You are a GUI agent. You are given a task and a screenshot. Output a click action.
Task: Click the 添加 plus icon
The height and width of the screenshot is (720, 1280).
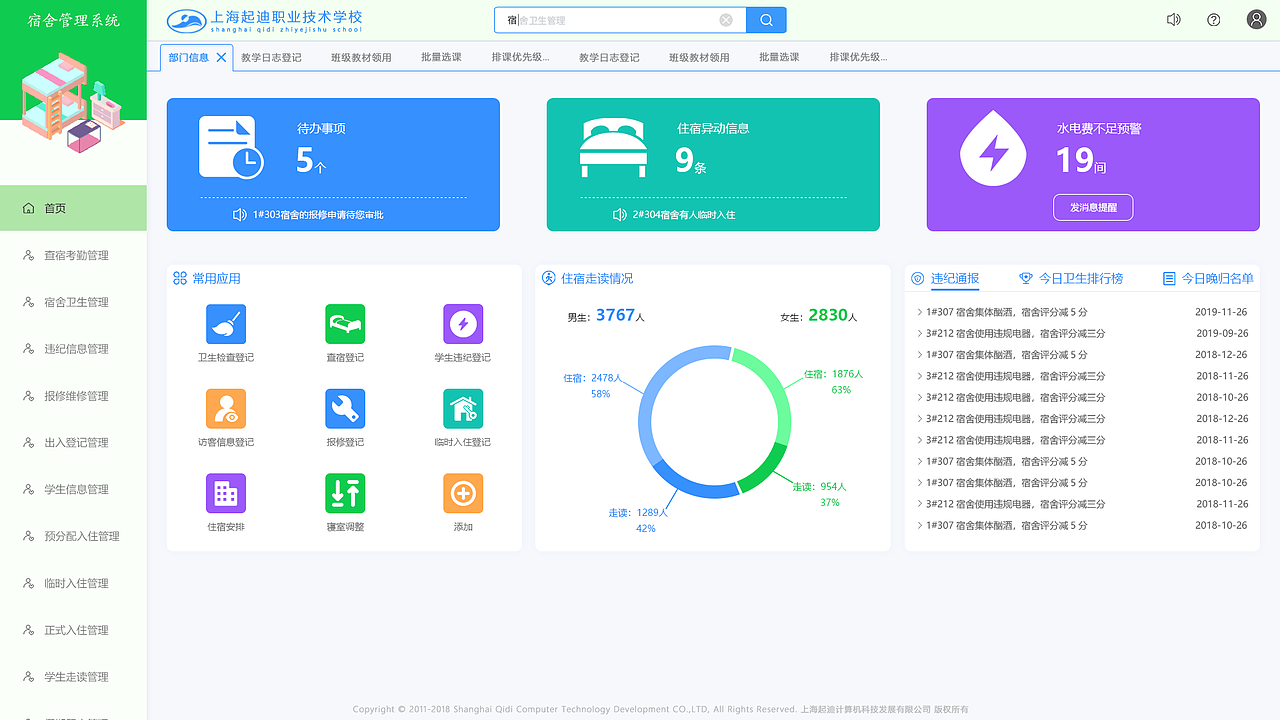462,492
